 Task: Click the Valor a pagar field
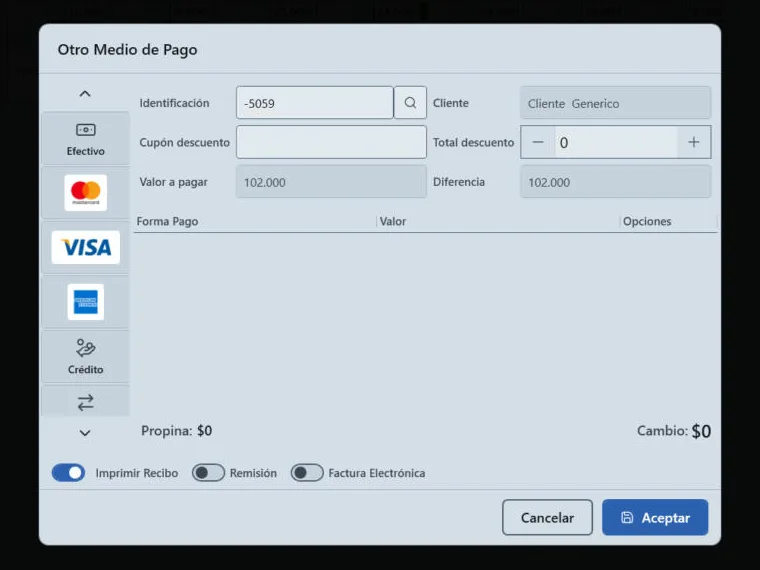pos(332,182)
